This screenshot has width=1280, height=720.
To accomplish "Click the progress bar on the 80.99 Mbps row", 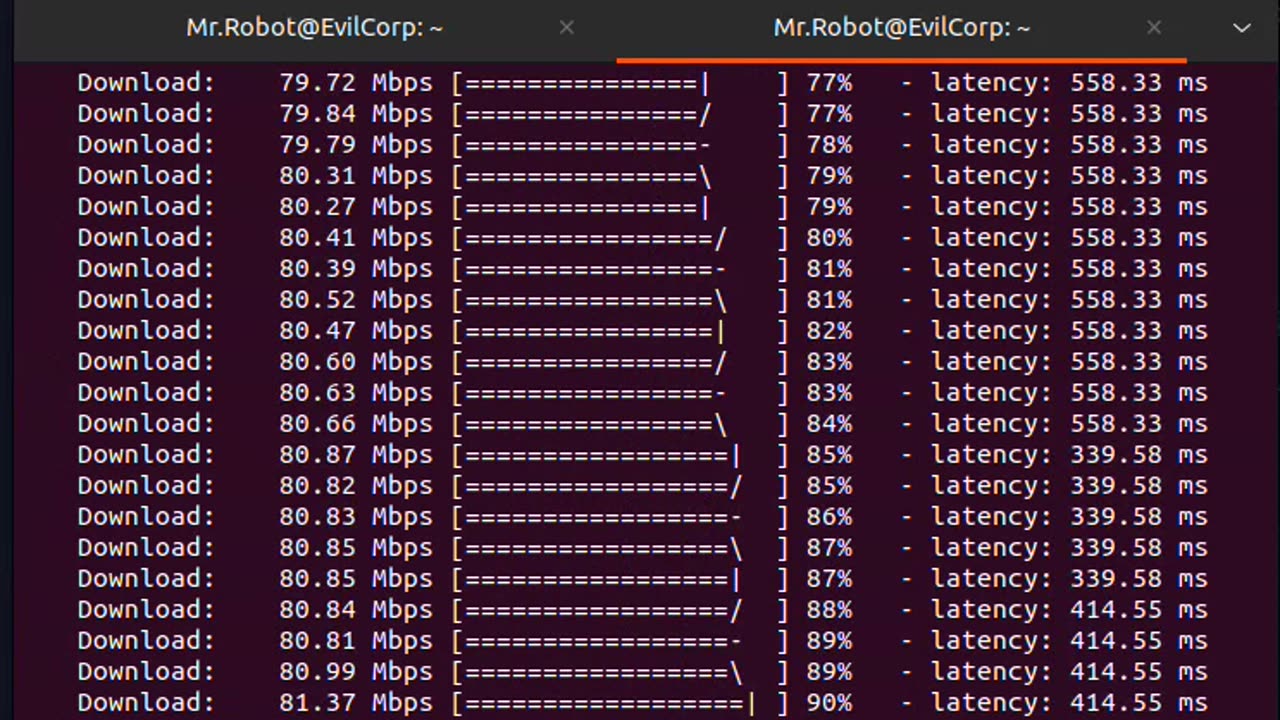I will point(620,672).
